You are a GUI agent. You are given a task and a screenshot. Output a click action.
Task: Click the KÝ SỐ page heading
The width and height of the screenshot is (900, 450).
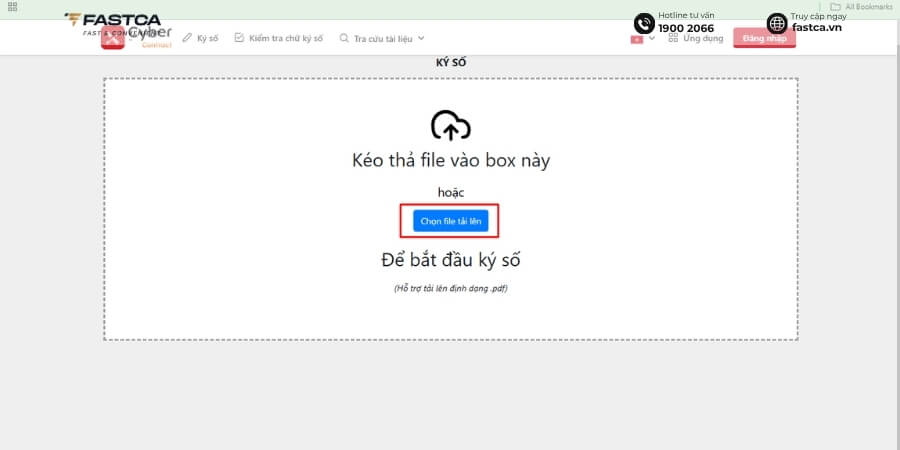(x=451, y=63)
